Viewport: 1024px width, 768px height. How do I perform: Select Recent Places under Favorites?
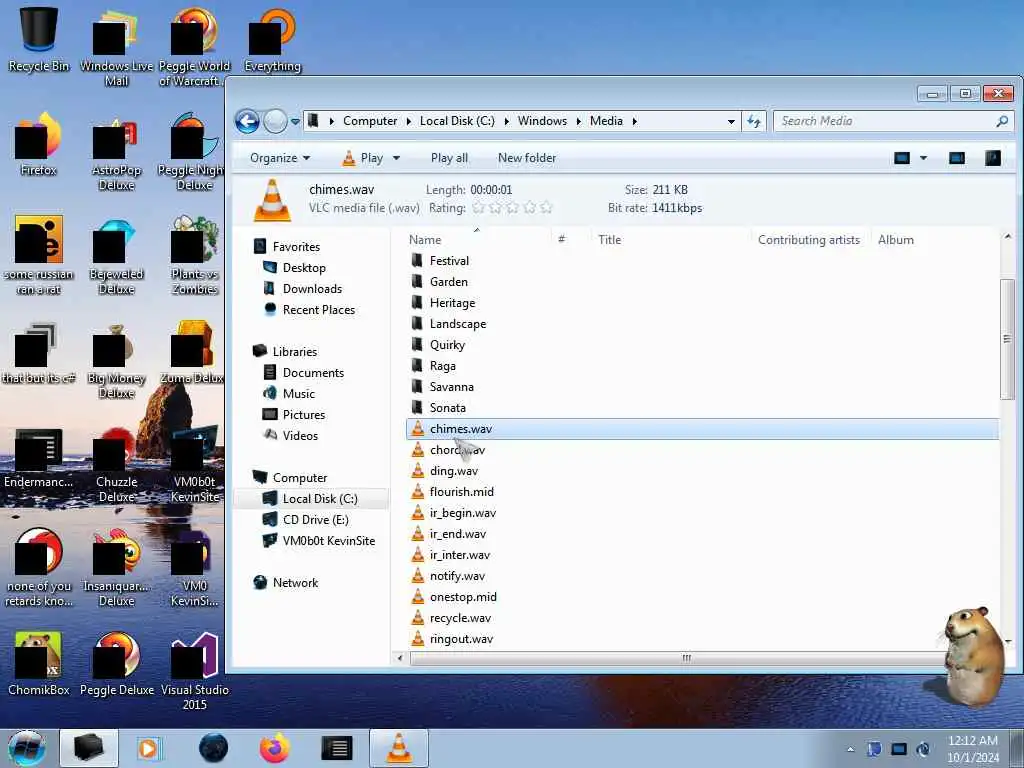pos(318,310)
